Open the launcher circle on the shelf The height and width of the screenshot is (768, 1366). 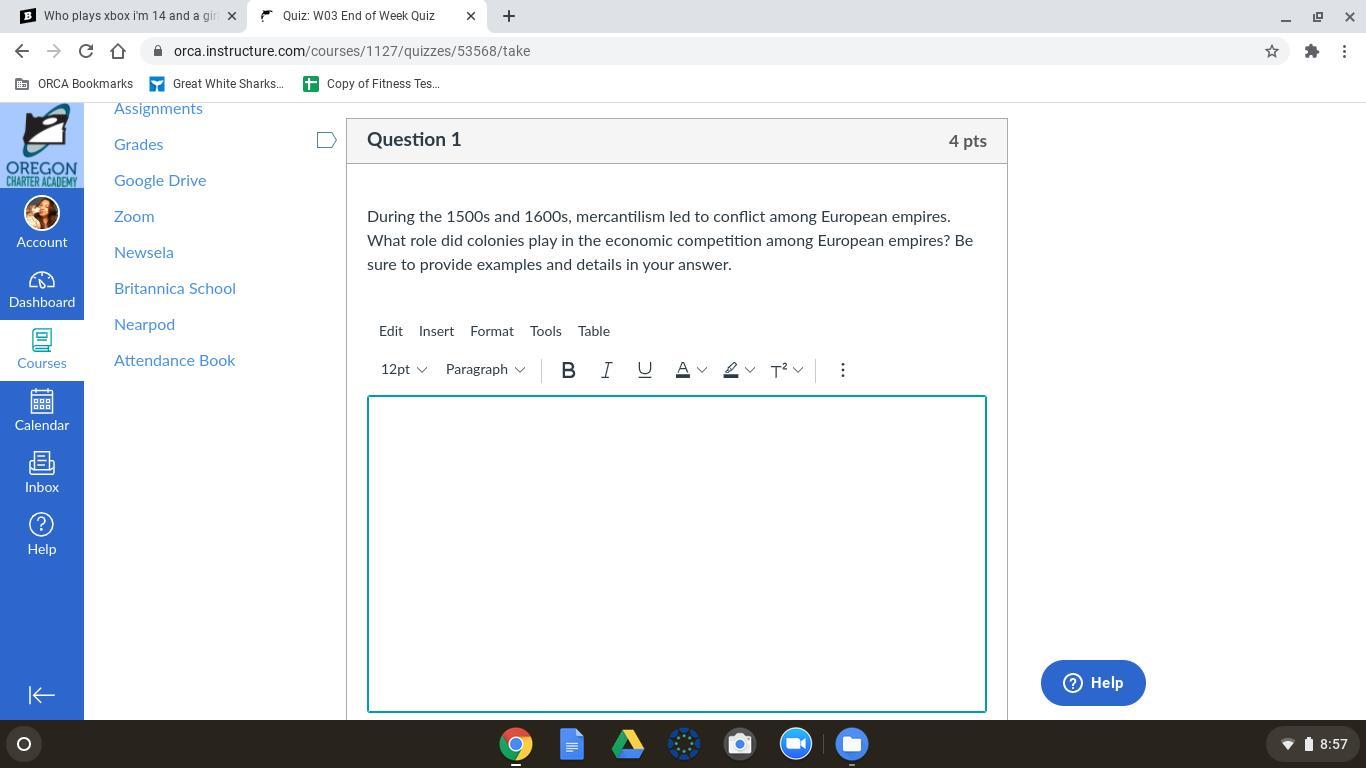click(x=24, y=744)
